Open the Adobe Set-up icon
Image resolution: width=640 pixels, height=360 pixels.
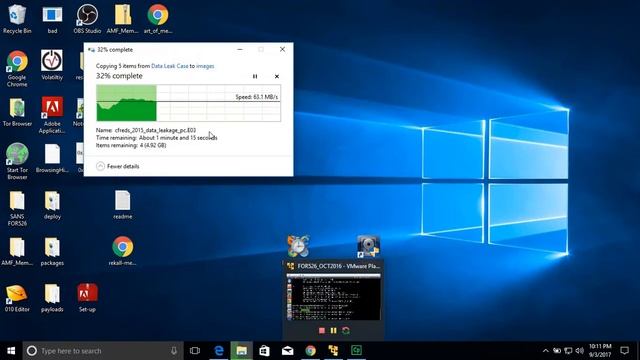87,298
